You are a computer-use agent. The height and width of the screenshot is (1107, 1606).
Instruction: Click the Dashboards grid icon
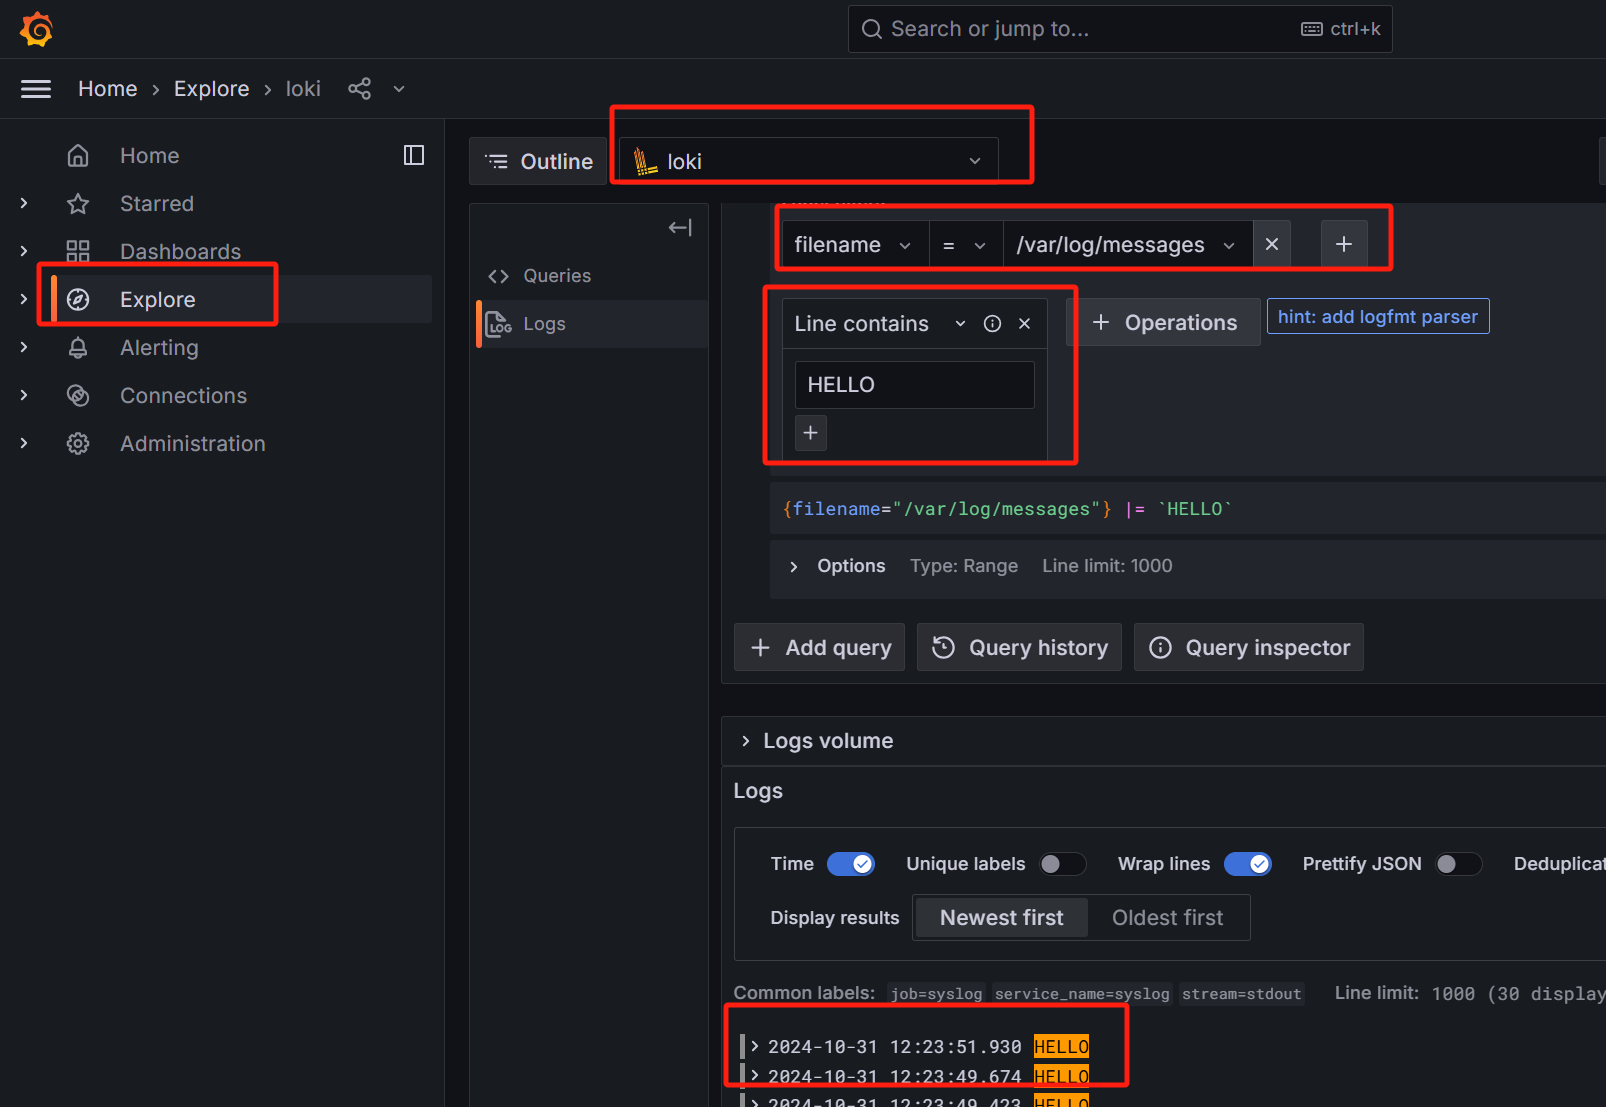click(78, 252)
